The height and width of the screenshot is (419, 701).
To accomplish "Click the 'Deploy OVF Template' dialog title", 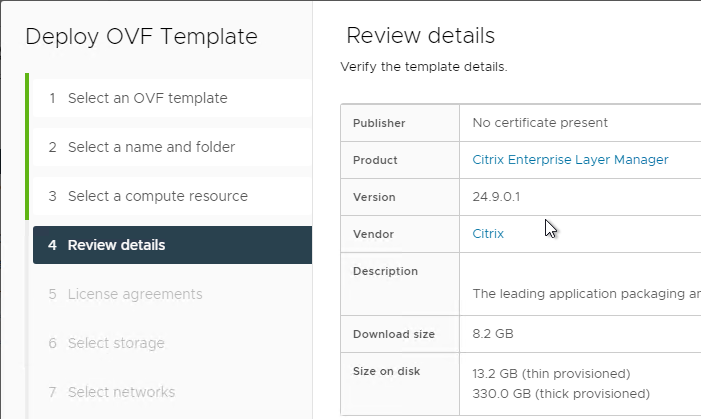I will [141, 36].
